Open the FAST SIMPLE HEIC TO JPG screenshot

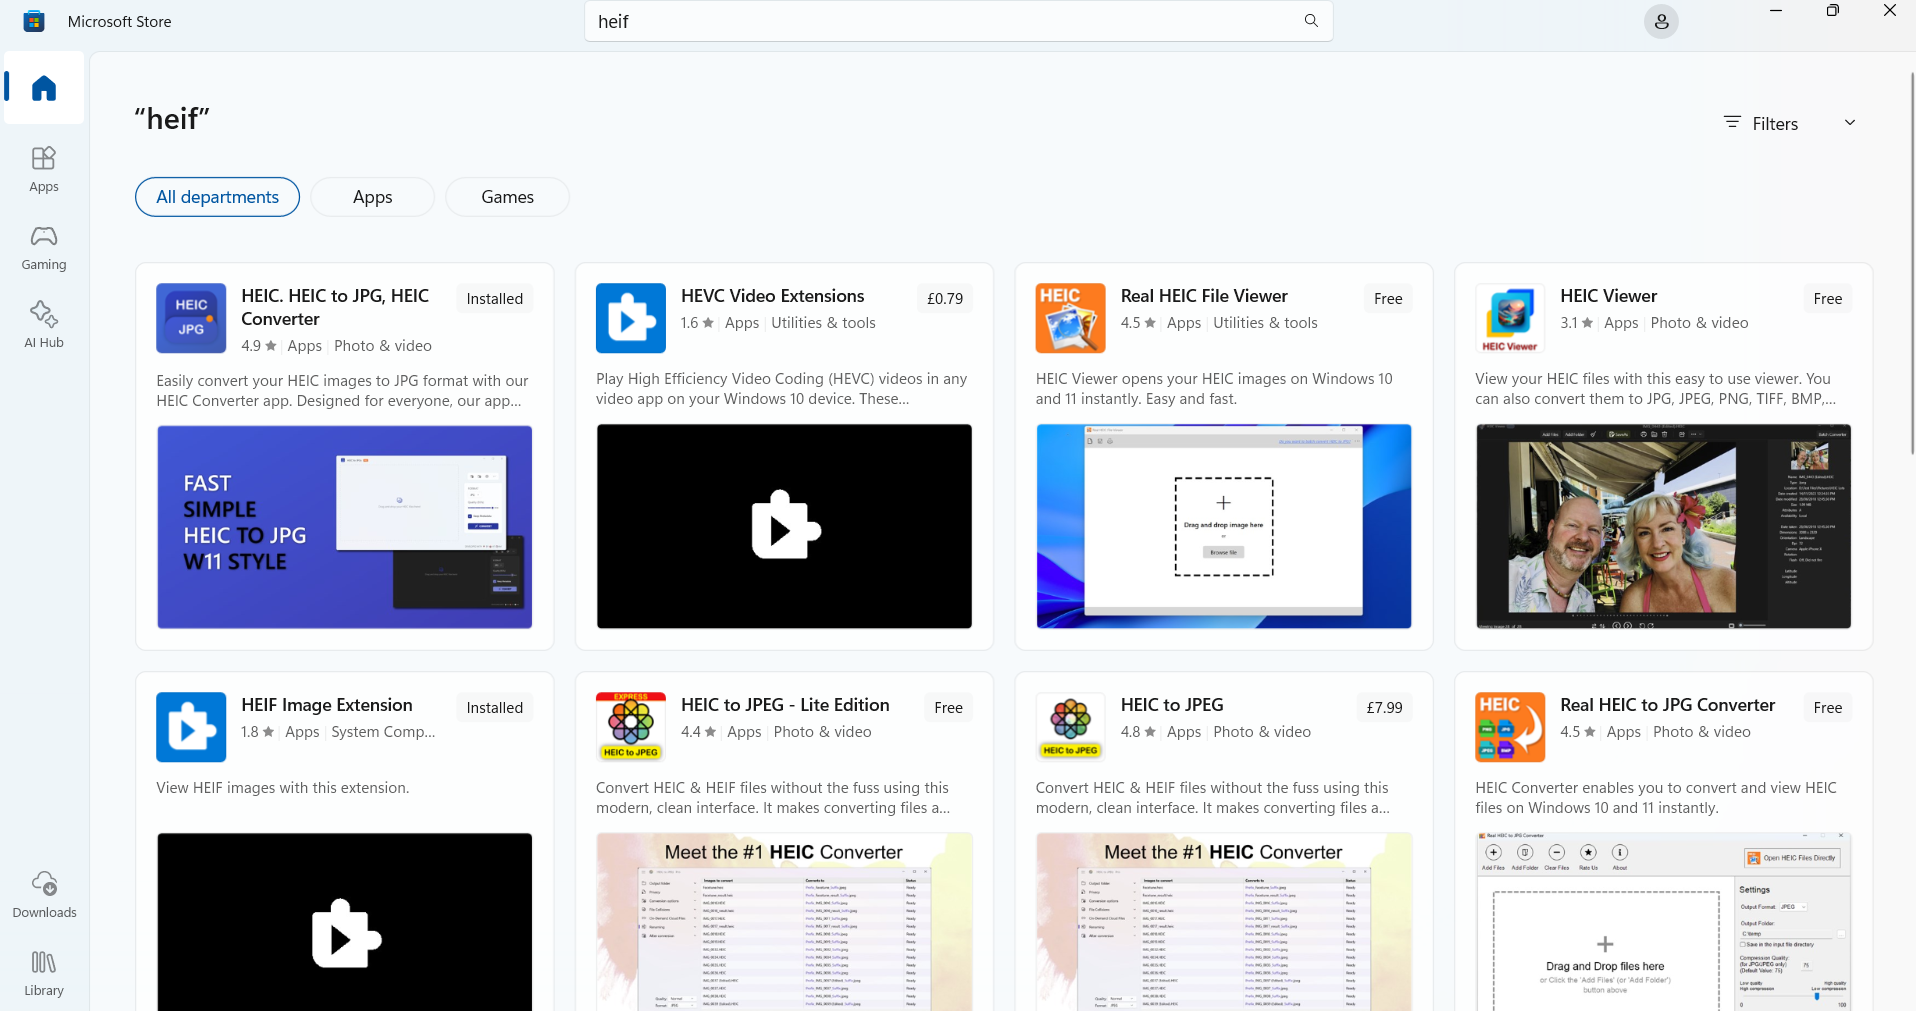pyautogui.click(x=344, y=527)
